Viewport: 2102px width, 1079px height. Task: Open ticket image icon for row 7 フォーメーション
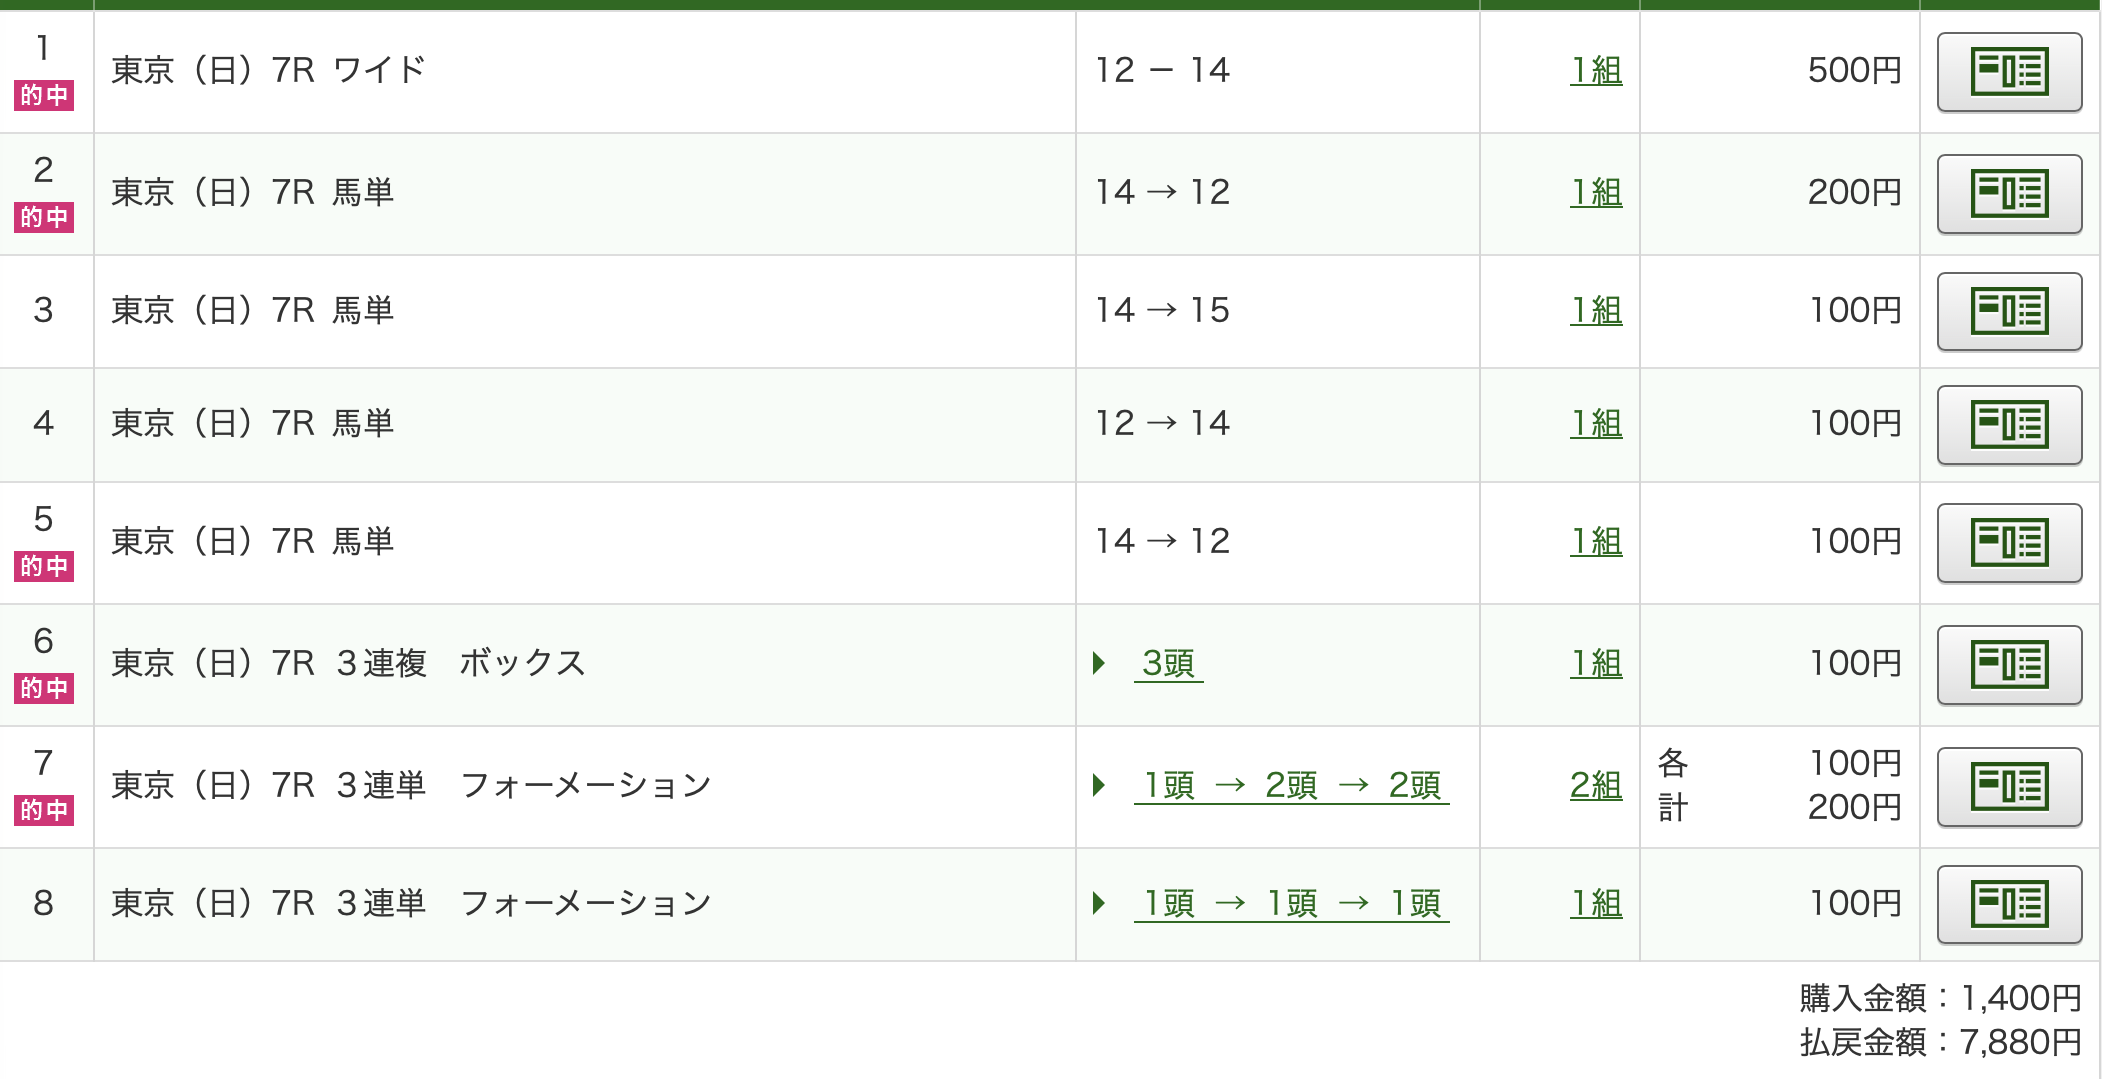click(2009, 787)
